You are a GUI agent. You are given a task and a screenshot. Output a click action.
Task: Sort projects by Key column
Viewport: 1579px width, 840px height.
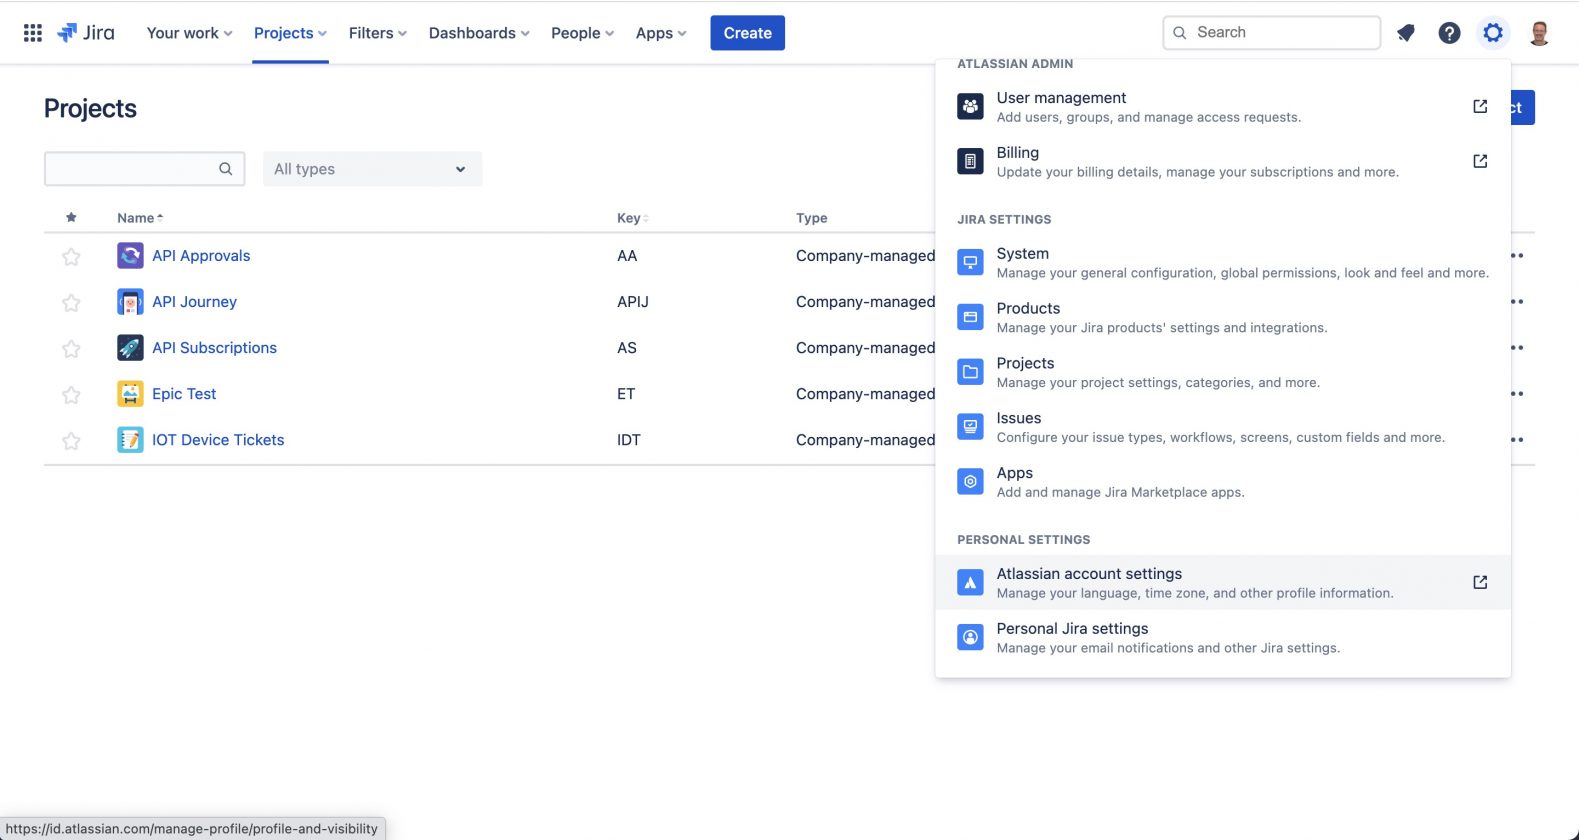tap(632, 218)
